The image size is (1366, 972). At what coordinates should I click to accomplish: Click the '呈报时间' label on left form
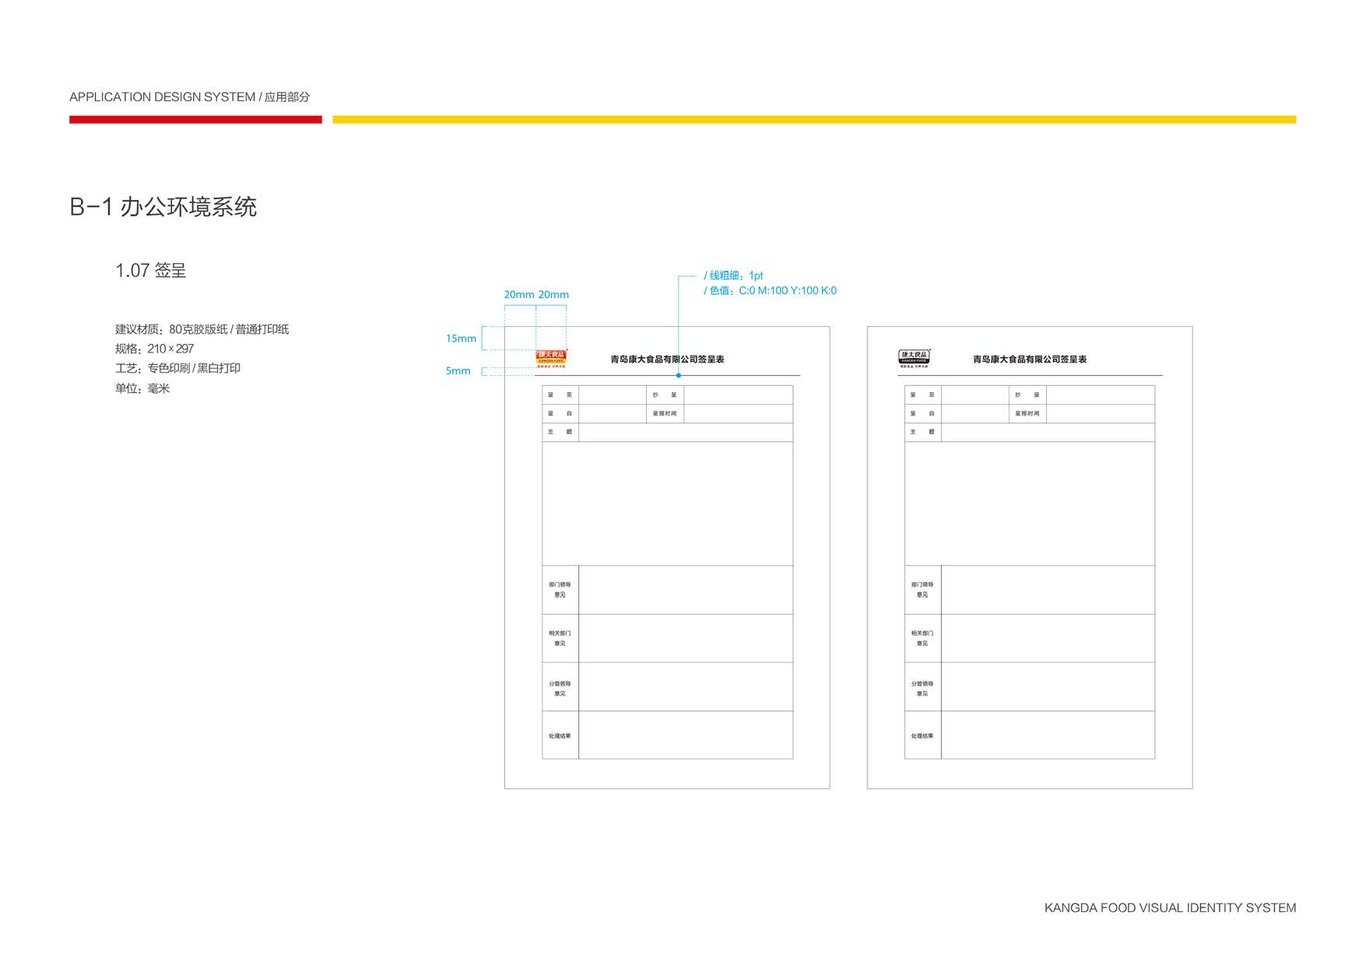click(x=665, y=413)
